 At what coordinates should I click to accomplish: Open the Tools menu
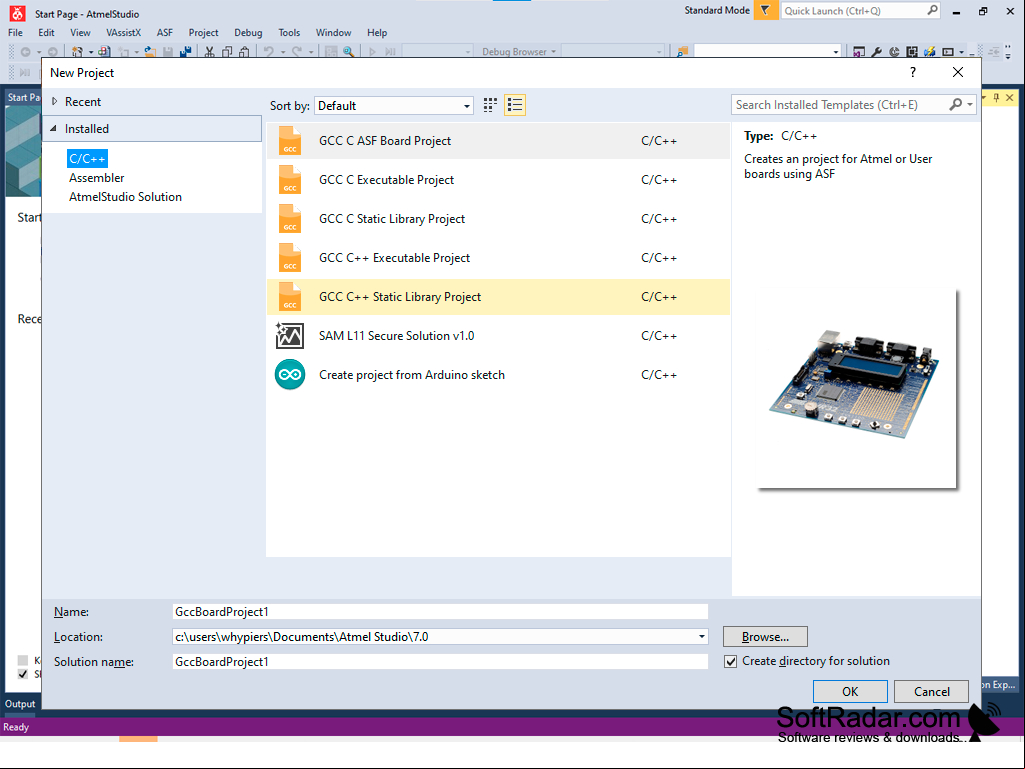[289, 33]
